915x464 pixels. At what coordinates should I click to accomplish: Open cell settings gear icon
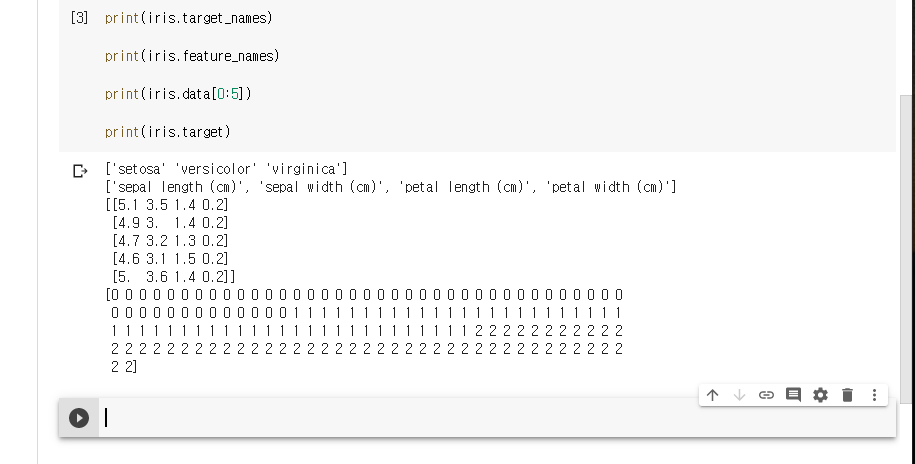click(x=820, y=395)
